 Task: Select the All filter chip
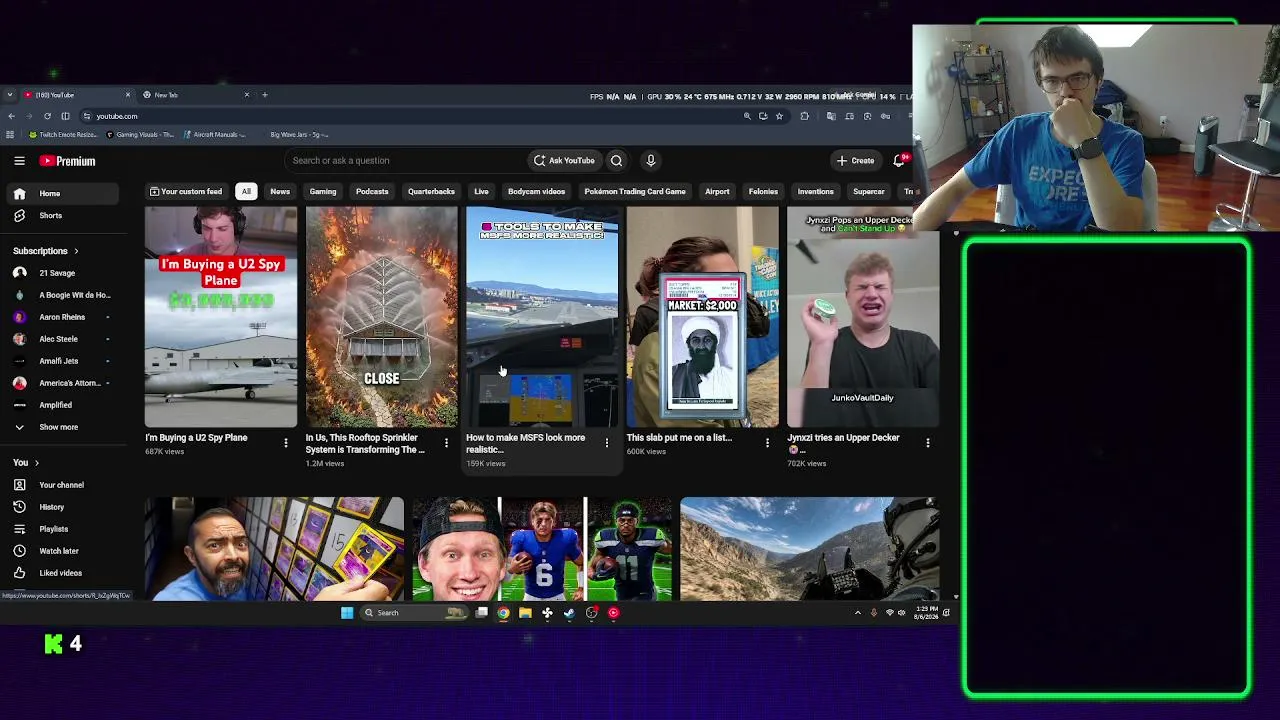[246, 191]
